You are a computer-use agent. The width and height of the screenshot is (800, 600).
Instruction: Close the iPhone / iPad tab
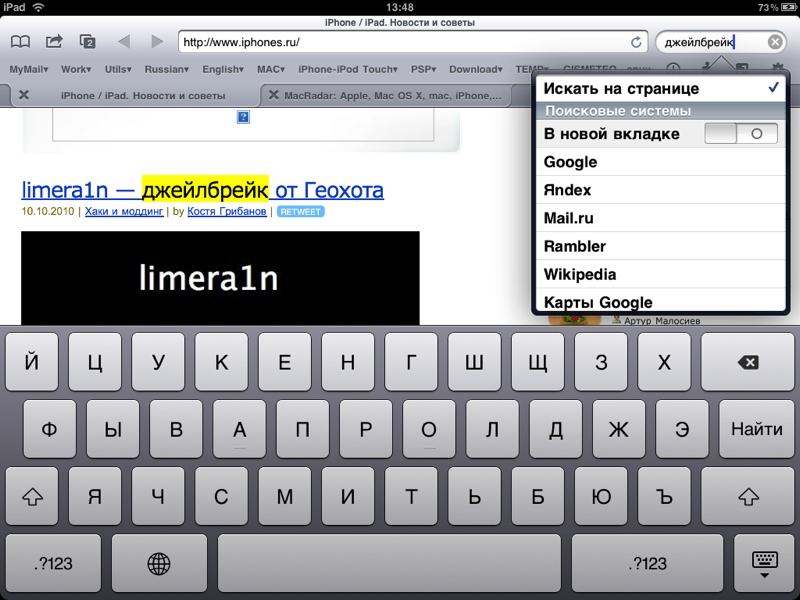[23, 95]
